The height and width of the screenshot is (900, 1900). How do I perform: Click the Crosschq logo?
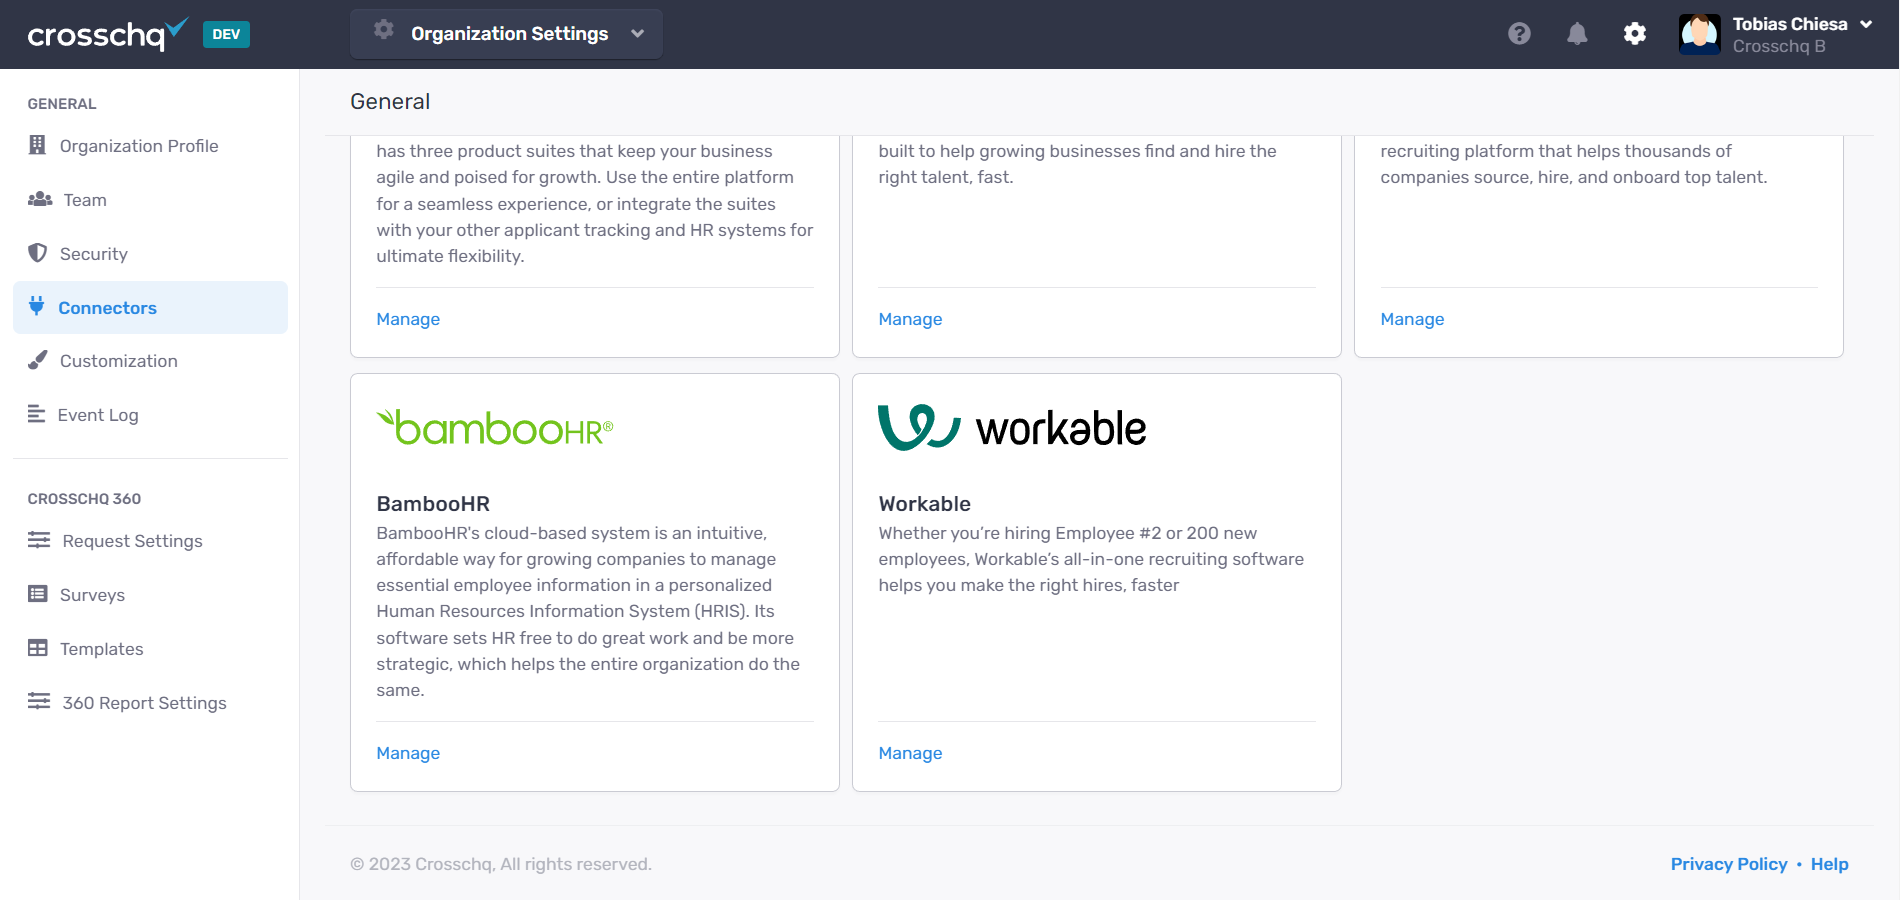[107, 34]
